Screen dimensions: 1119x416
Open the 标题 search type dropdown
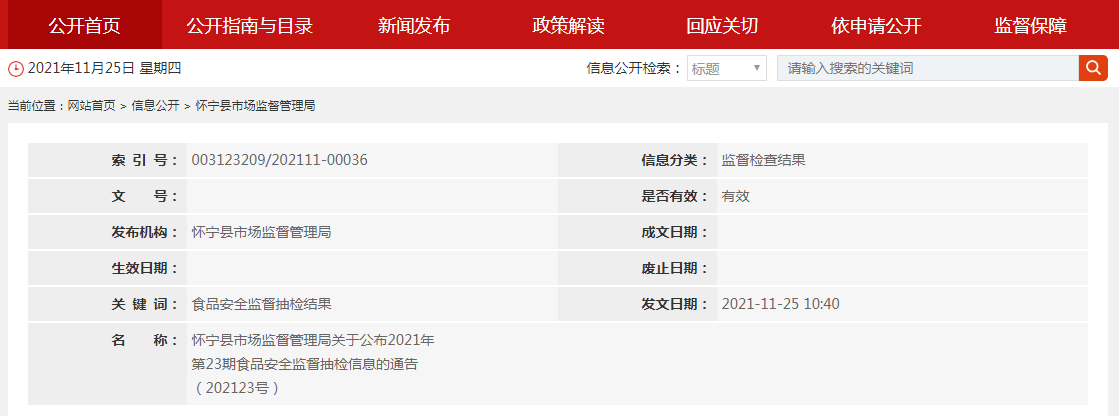[726, 69]
